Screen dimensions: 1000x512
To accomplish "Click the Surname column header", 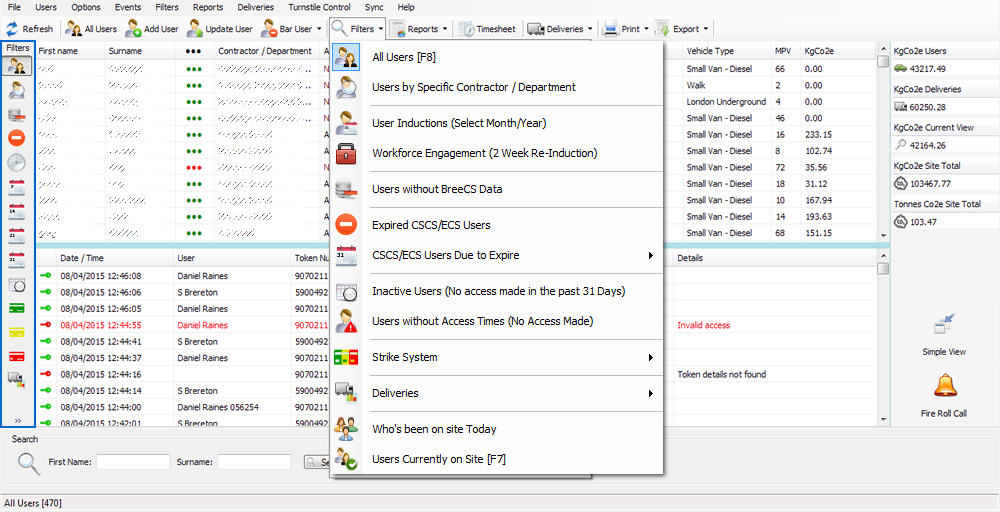I will [125, 50].
